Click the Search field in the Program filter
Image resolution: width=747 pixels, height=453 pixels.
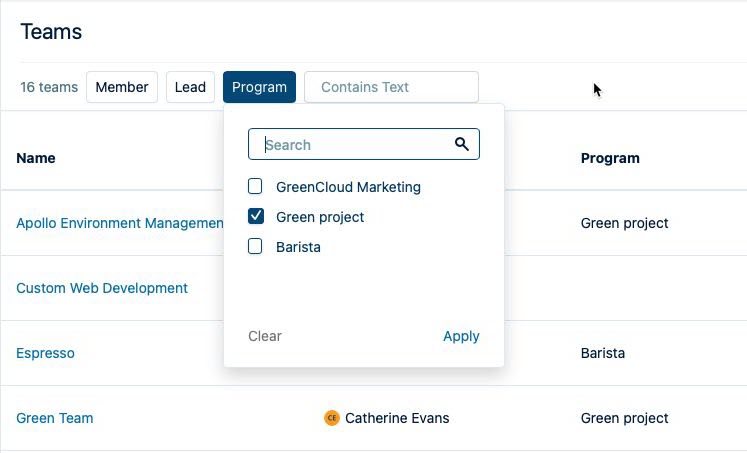tap(355, 144)
